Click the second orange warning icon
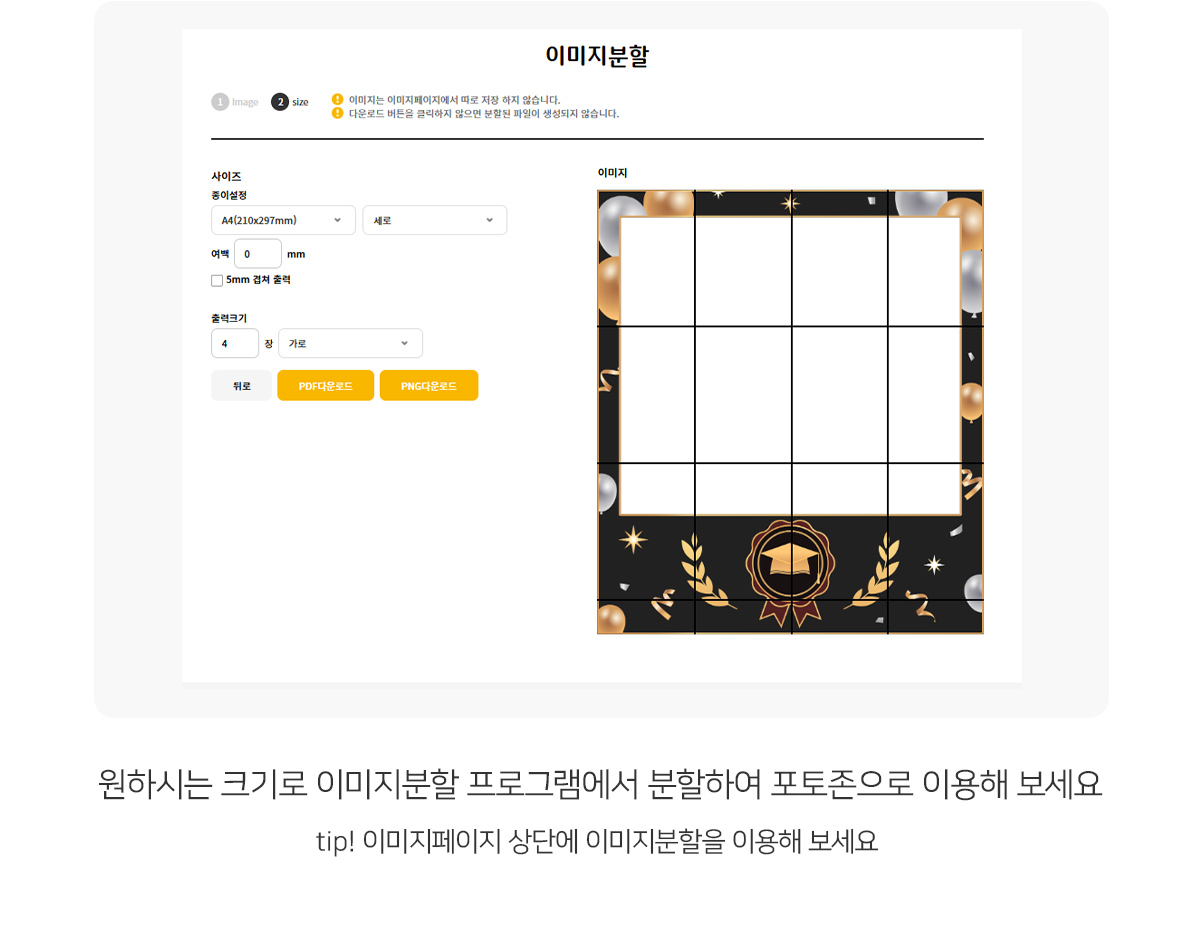The image size is (1200, 951). click(x=337, y=113)
